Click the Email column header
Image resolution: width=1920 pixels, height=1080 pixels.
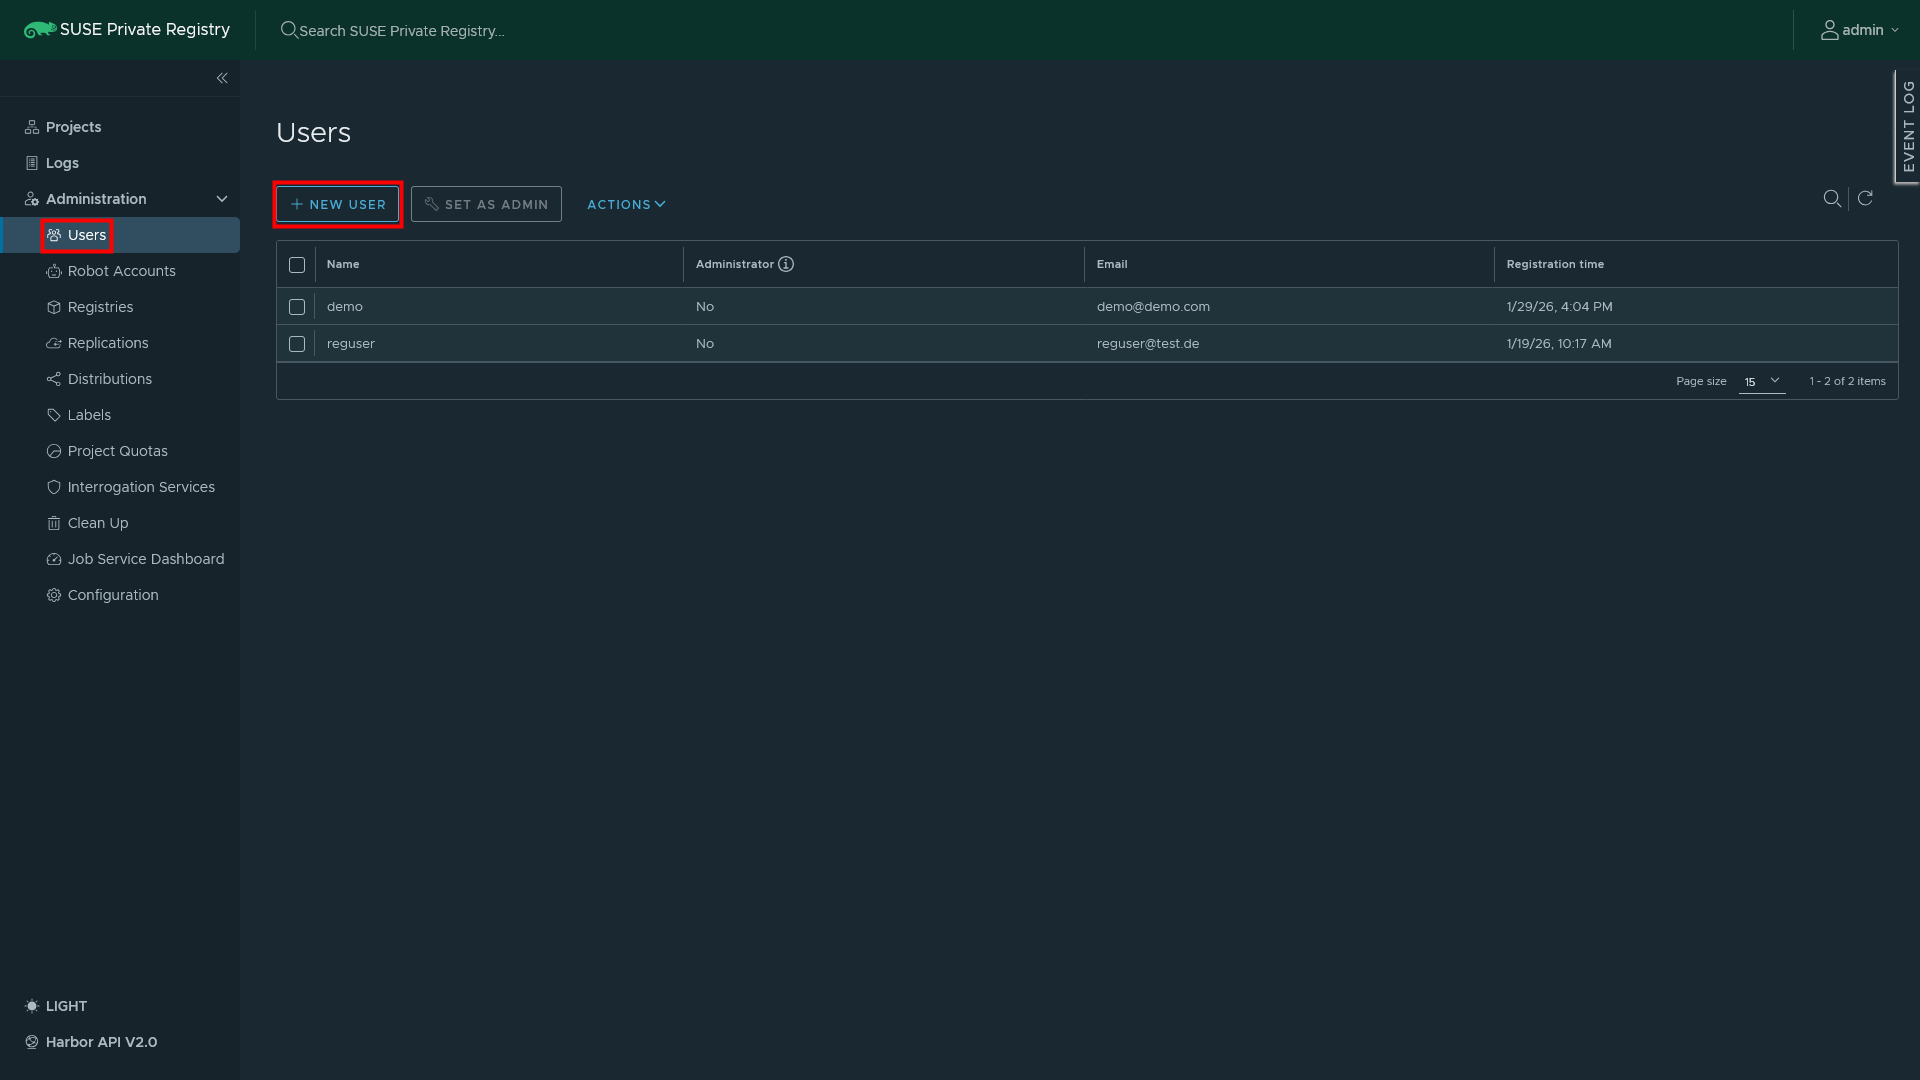(x=1112, y=264)
